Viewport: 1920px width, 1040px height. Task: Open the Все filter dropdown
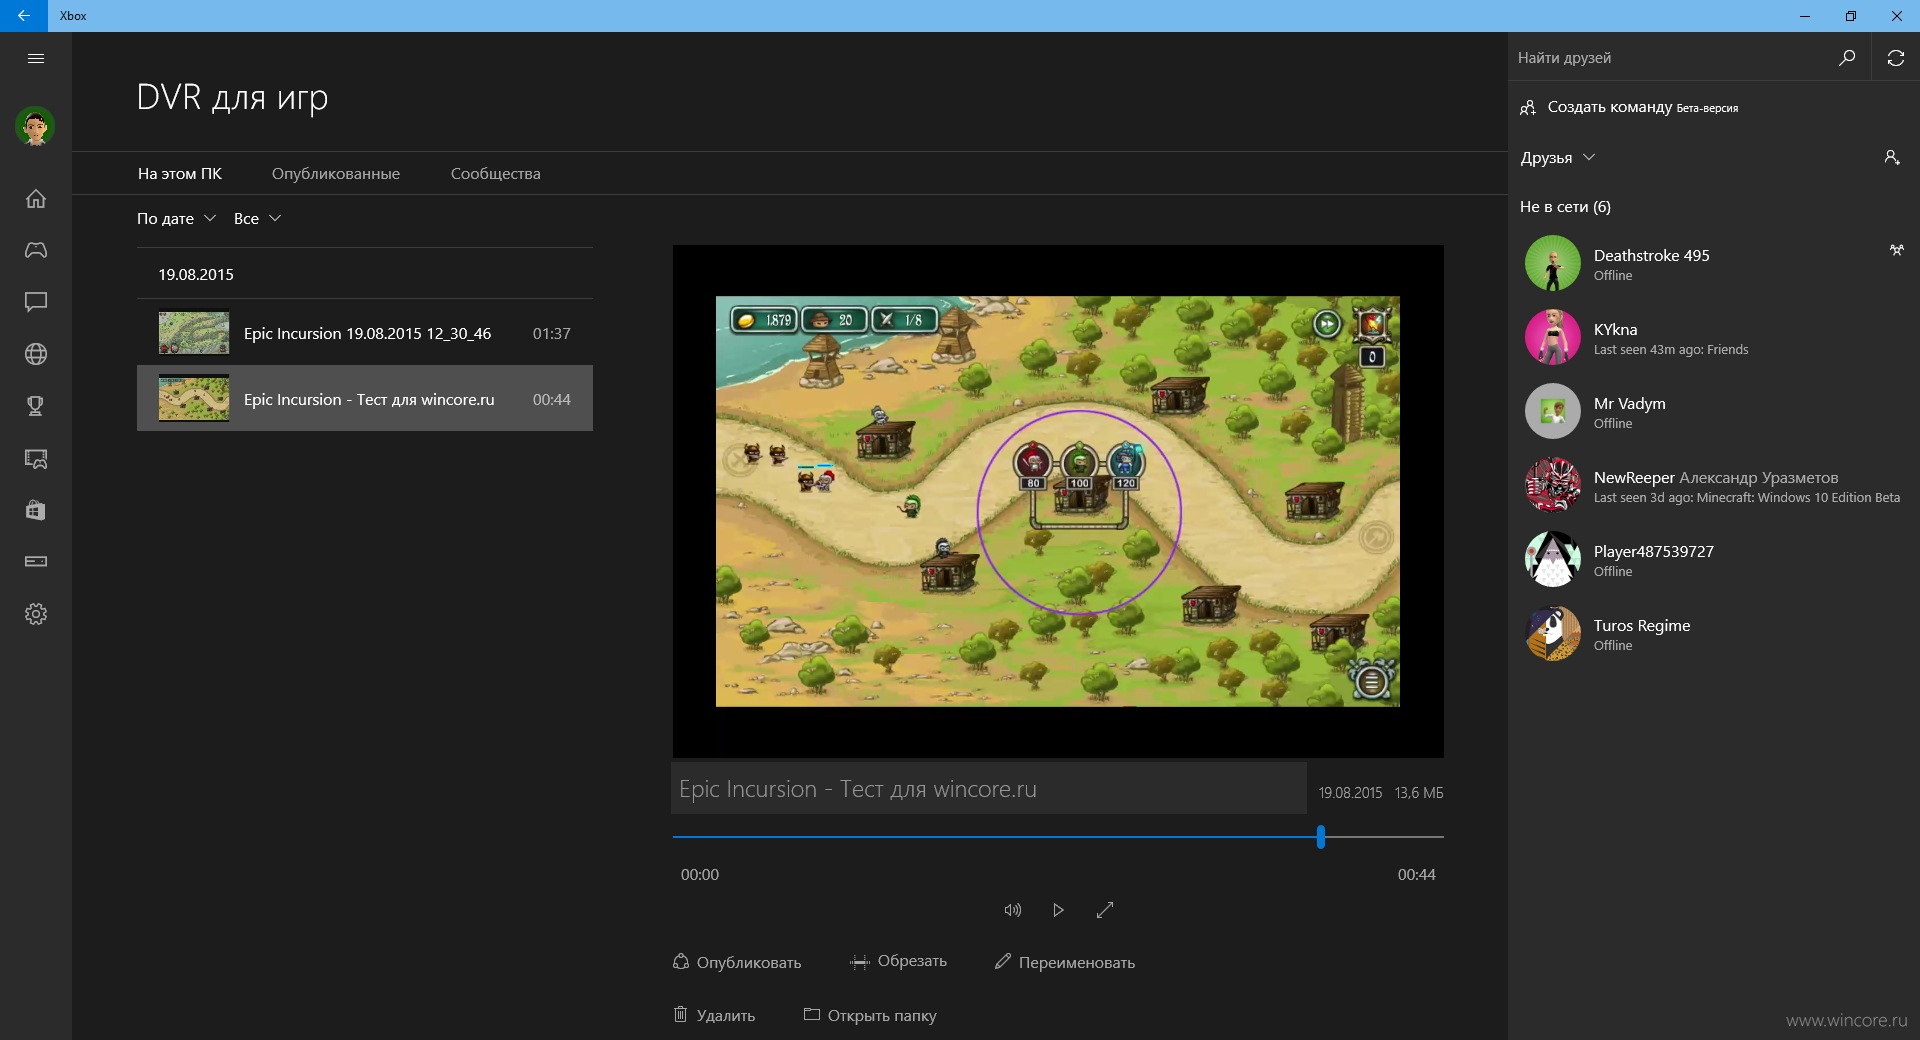coord(257,218)
